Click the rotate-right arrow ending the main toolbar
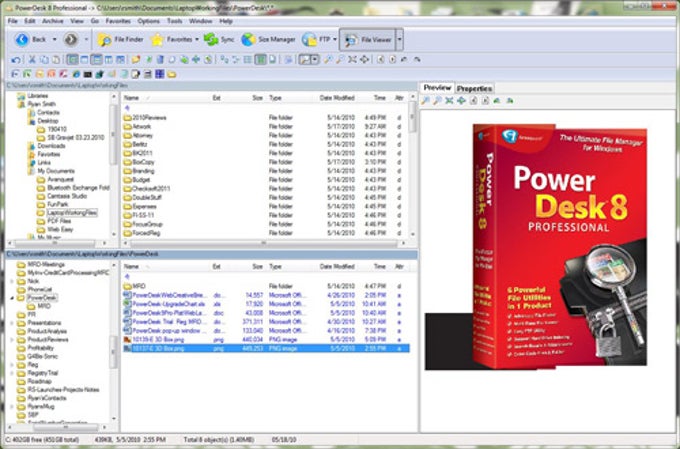This screenshot has height=449, width=680. click(x=417, y=59)
